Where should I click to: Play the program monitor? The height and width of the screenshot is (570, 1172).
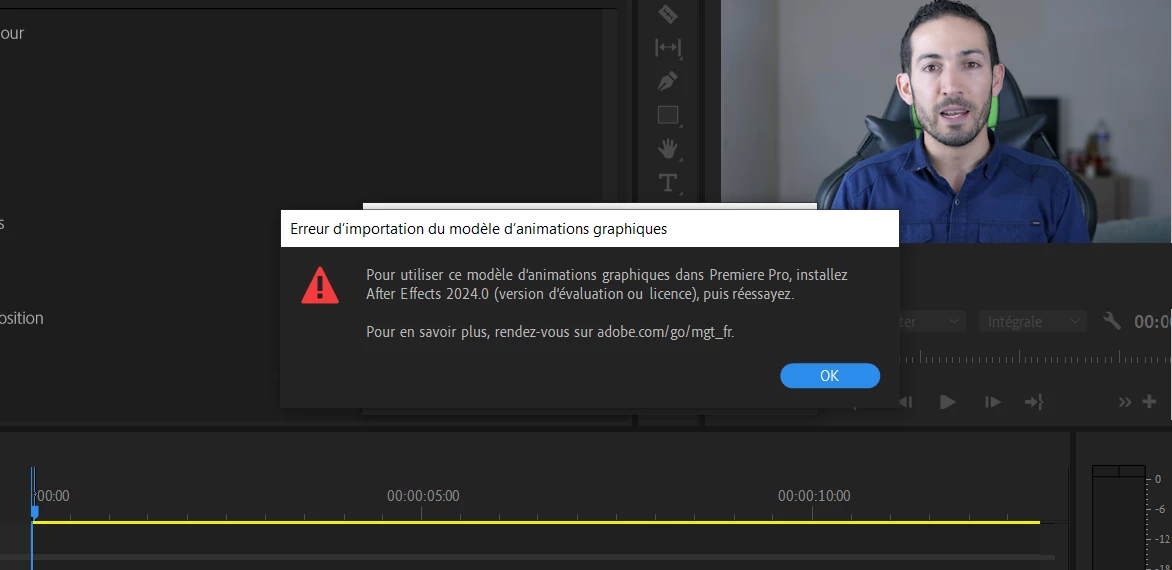(948, 402)
